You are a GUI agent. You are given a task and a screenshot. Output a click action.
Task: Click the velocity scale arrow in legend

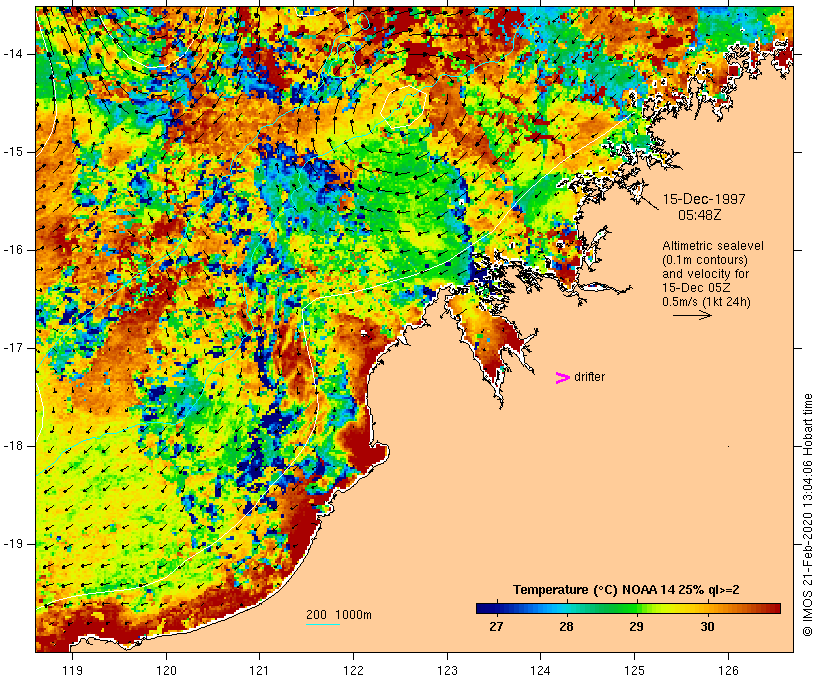pos(691,315)
